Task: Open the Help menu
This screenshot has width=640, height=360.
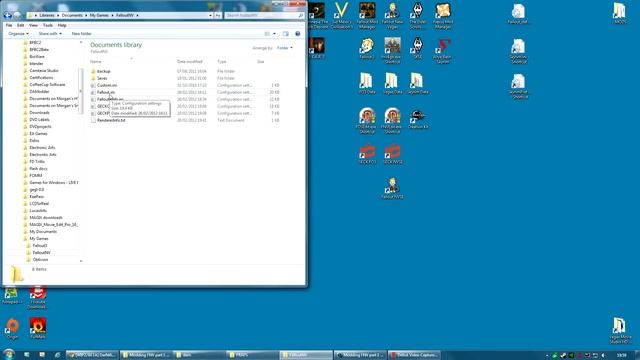Action: pyautogui.click(x=62, y=25)
